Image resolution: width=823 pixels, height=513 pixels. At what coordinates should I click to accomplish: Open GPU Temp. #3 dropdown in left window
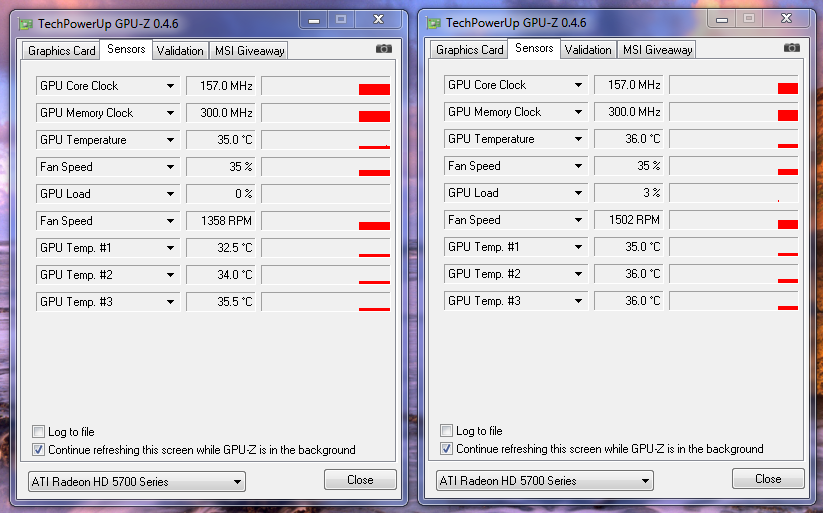click(108, 302)
